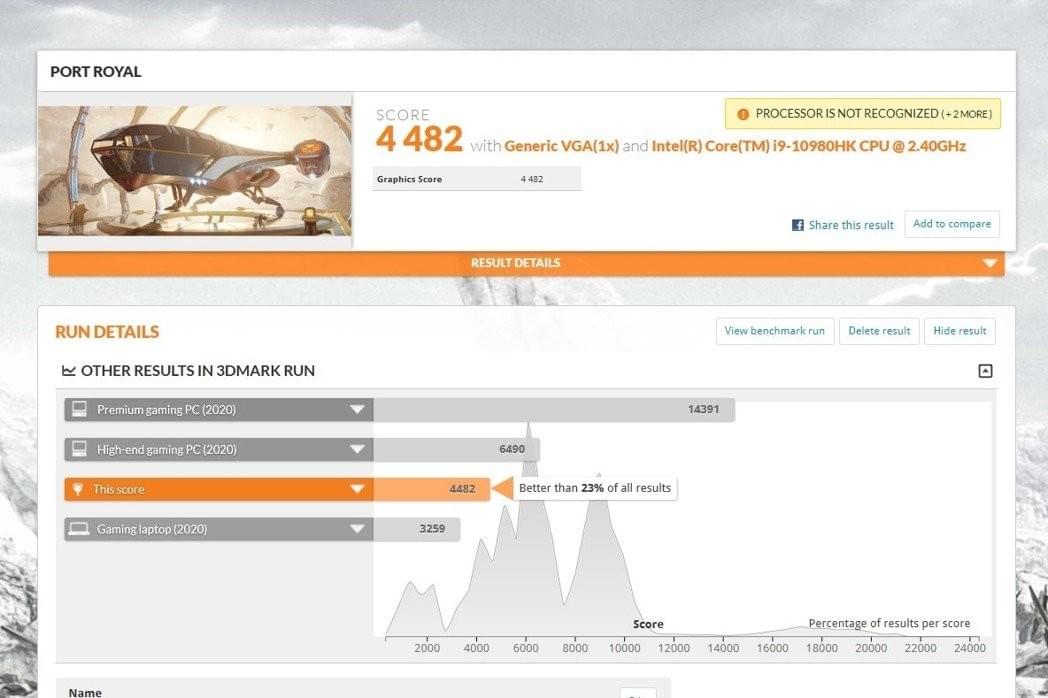Click the Delete result button
Screen dimensions: 1048x698
pos(879,331)
